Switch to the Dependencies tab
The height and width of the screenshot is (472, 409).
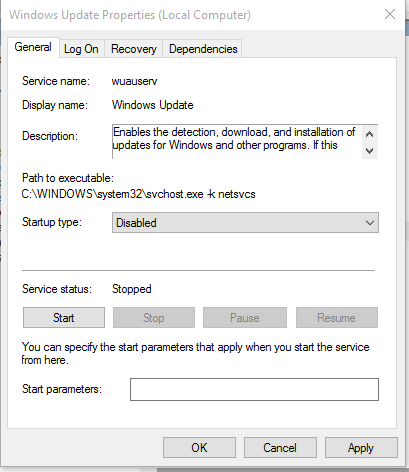(203, 49)
